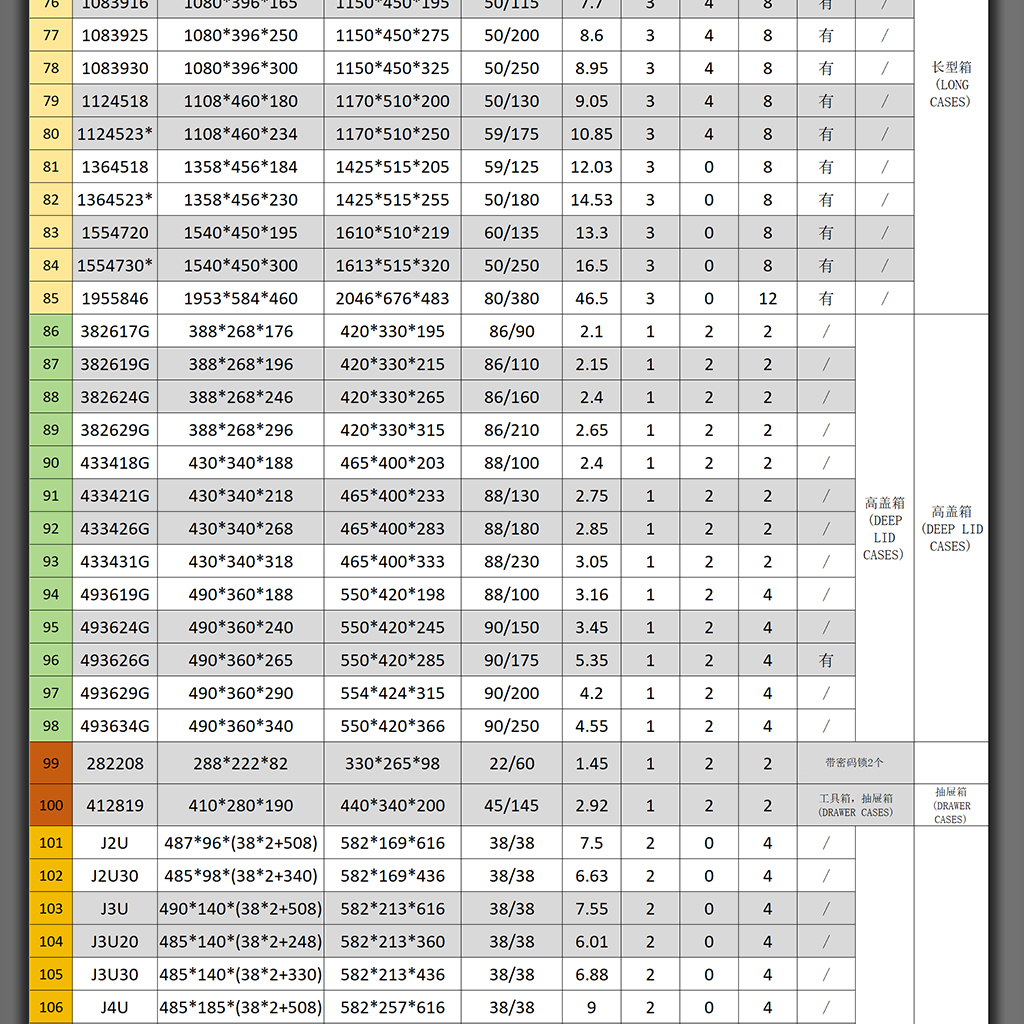This screenshot has height=1024, width=1024.
Task: Click outer size 465*400*283
Action: tap(392, 528)
